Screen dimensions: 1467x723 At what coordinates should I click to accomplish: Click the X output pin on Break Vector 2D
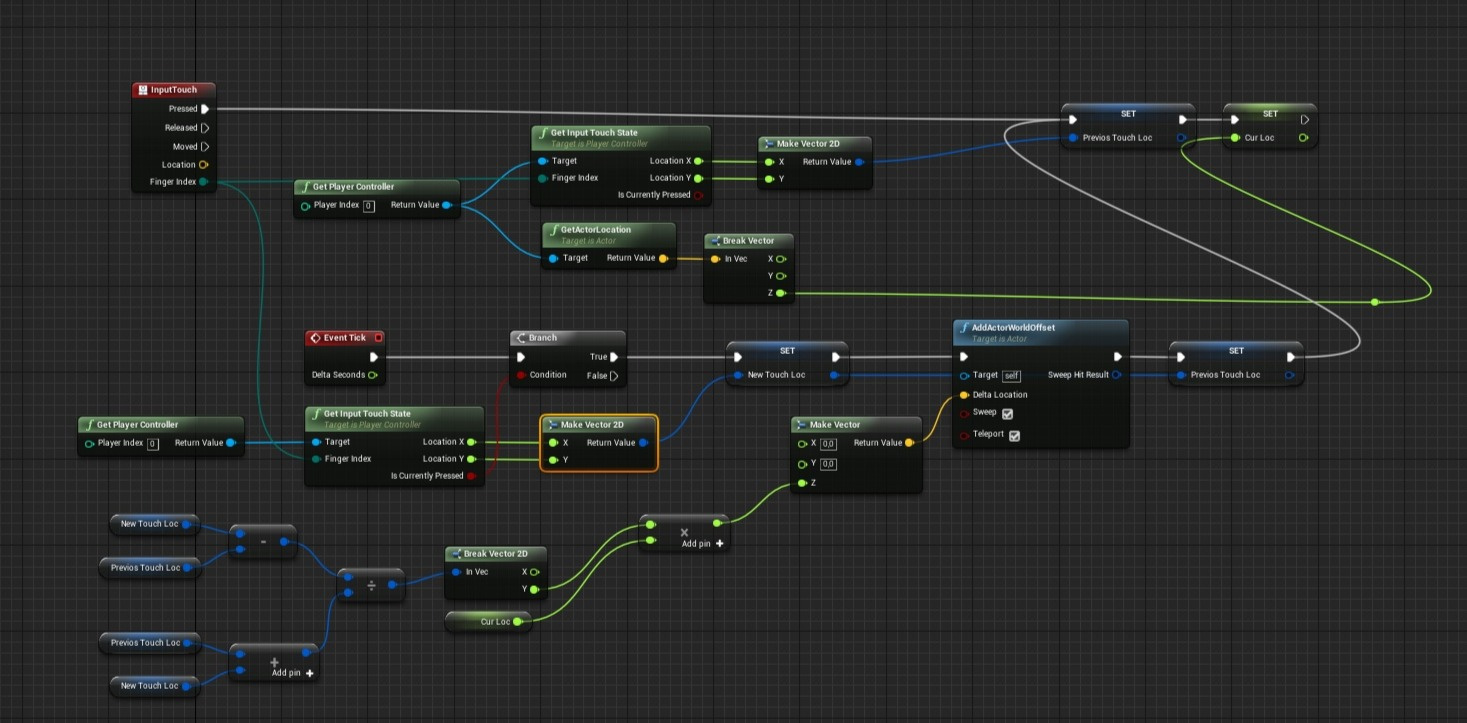[534, 572]
